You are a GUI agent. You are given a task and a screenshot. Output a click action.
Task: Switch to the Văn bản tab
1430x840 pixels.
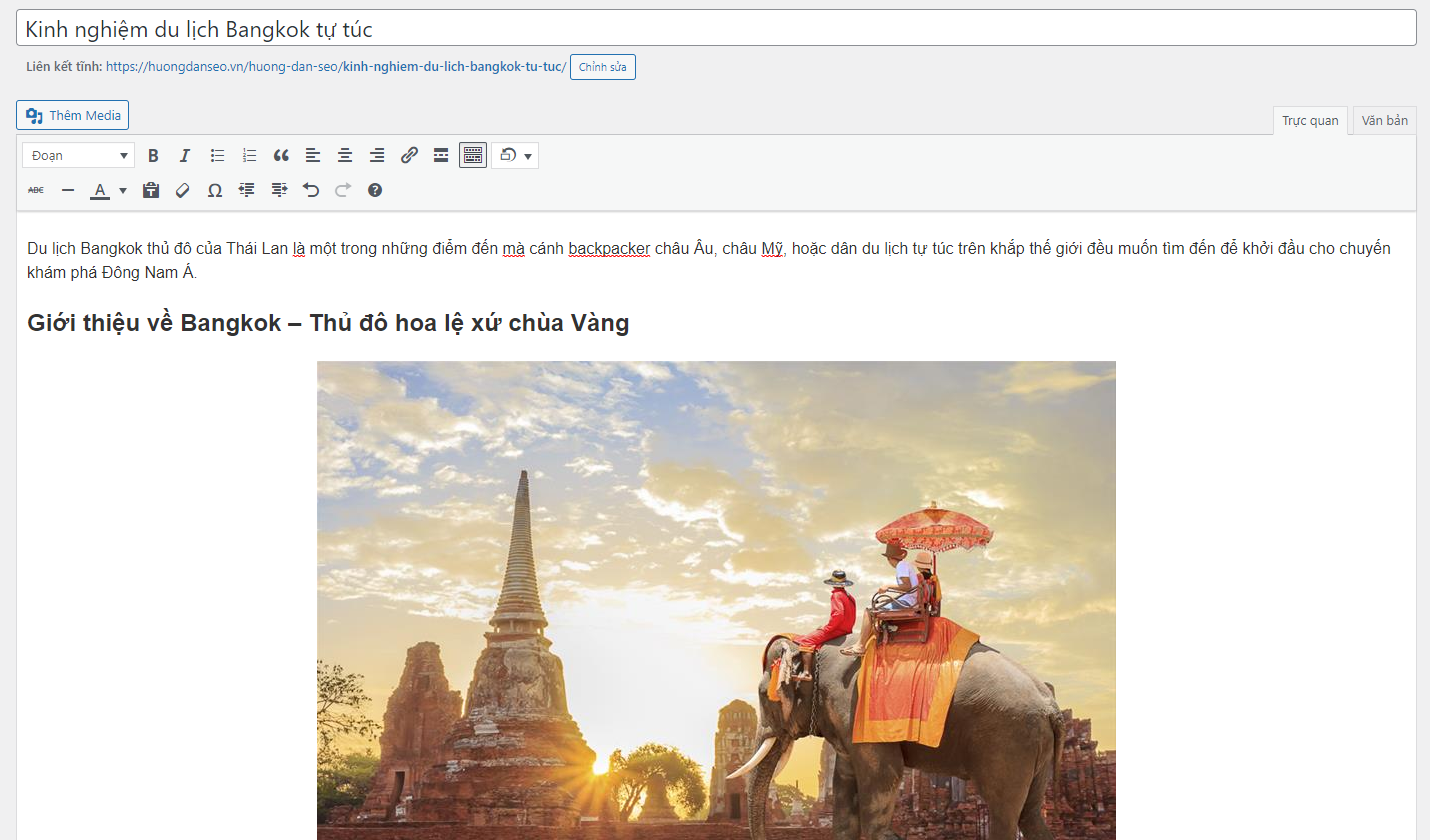[1384, 120]
